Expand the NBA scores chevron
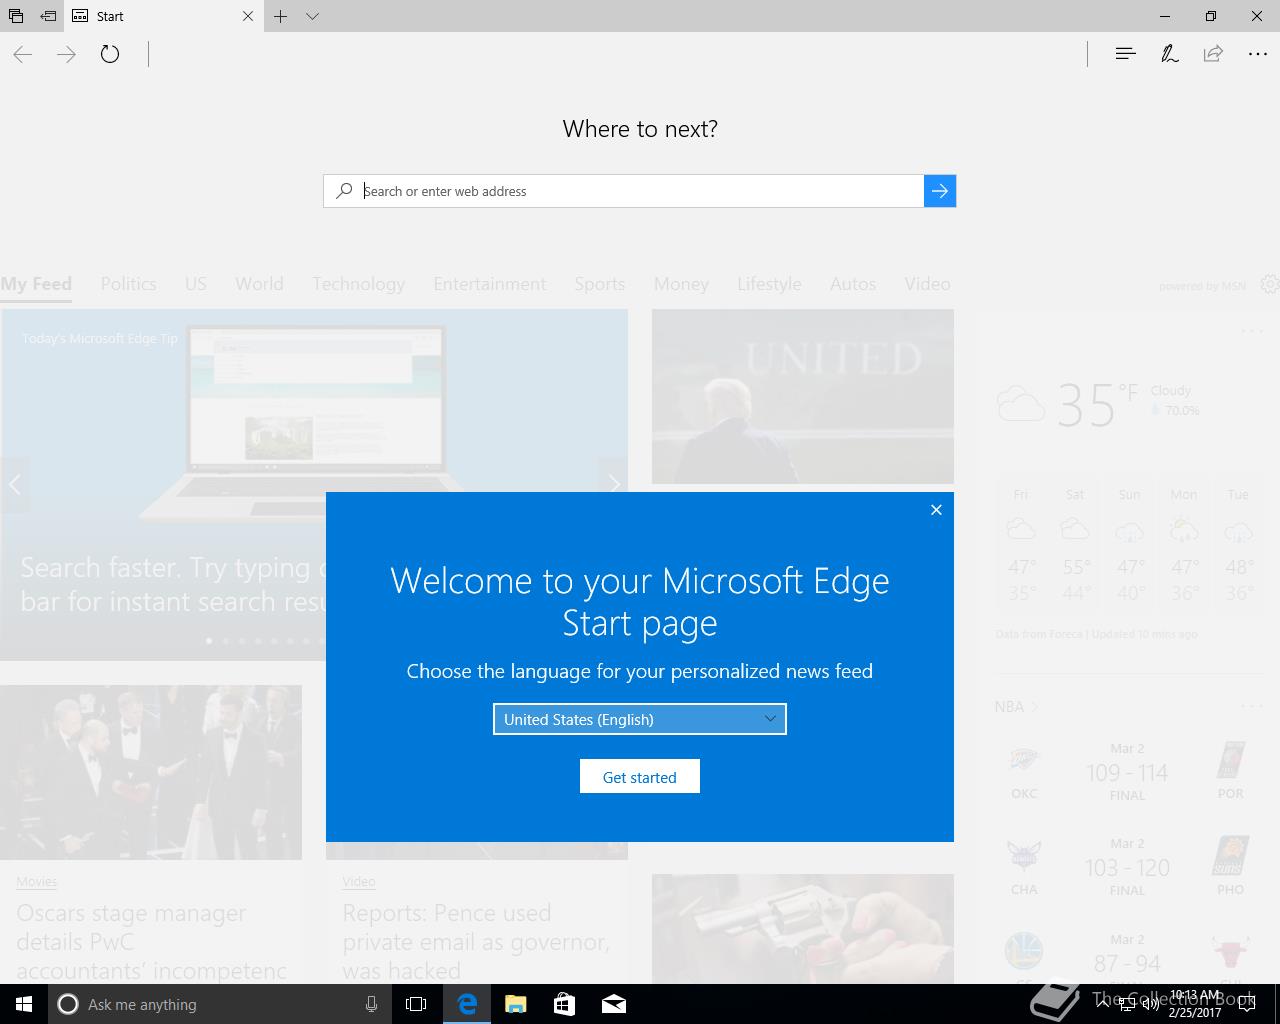The height and width of the screenshot is (1024, 1280). (1036, 707)
